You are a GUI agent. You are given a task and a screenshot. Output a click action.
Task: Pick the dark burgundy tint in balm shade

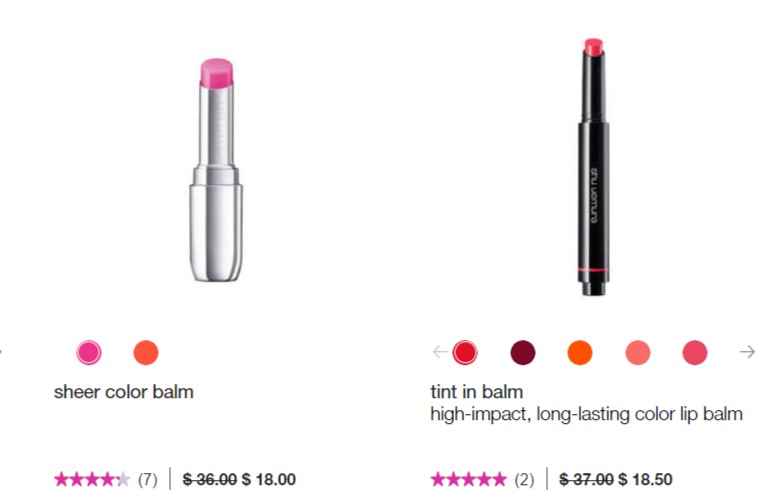tap(523, 352)
